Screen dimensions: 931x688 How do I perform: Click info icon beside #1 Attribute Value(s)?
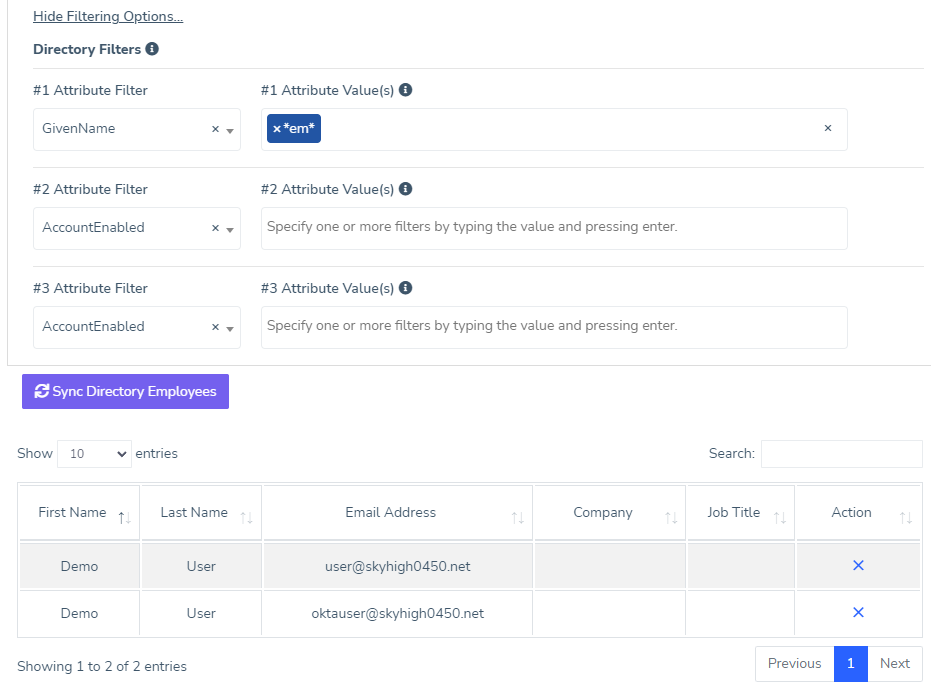406,90
